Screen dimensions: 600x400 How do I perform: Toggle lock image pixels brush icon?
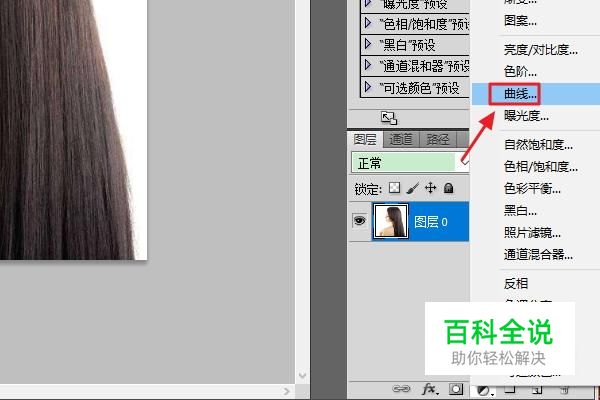(412, 188)
